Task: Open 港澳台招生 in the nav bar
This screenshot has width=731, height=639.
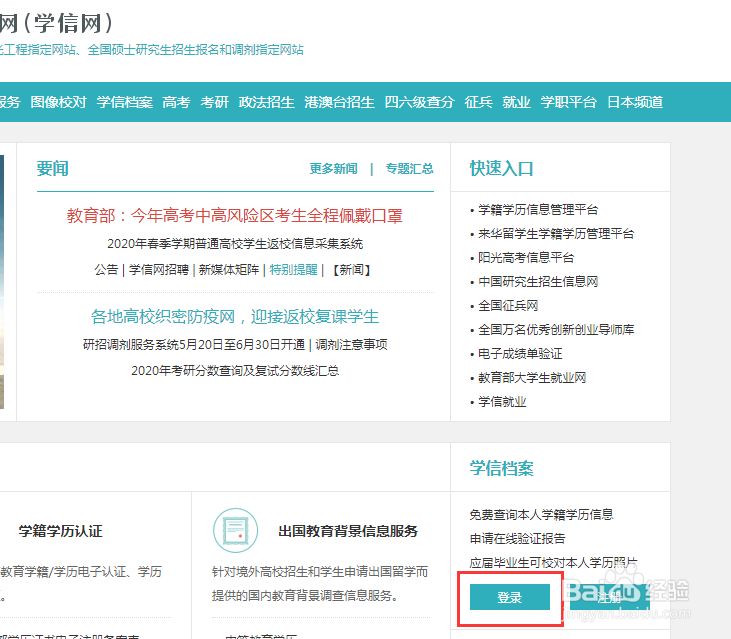Action: [x=339, y=102]
